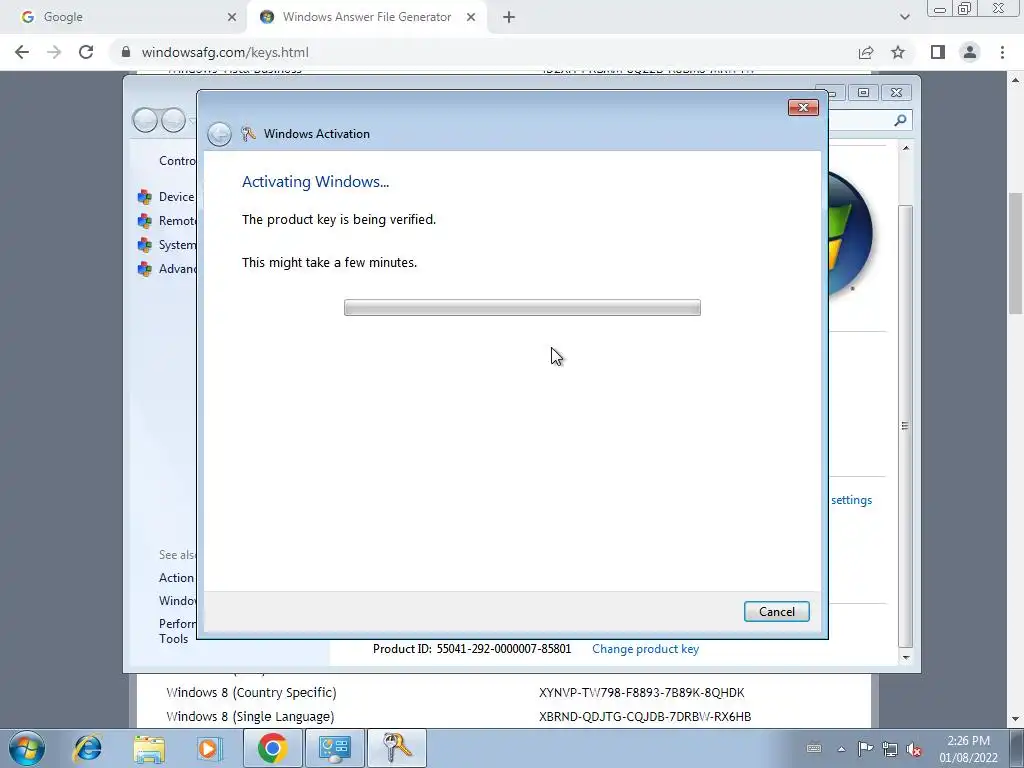
Task: Click the browser page vertical scrollbar thumb
Action: (1016, 253)
